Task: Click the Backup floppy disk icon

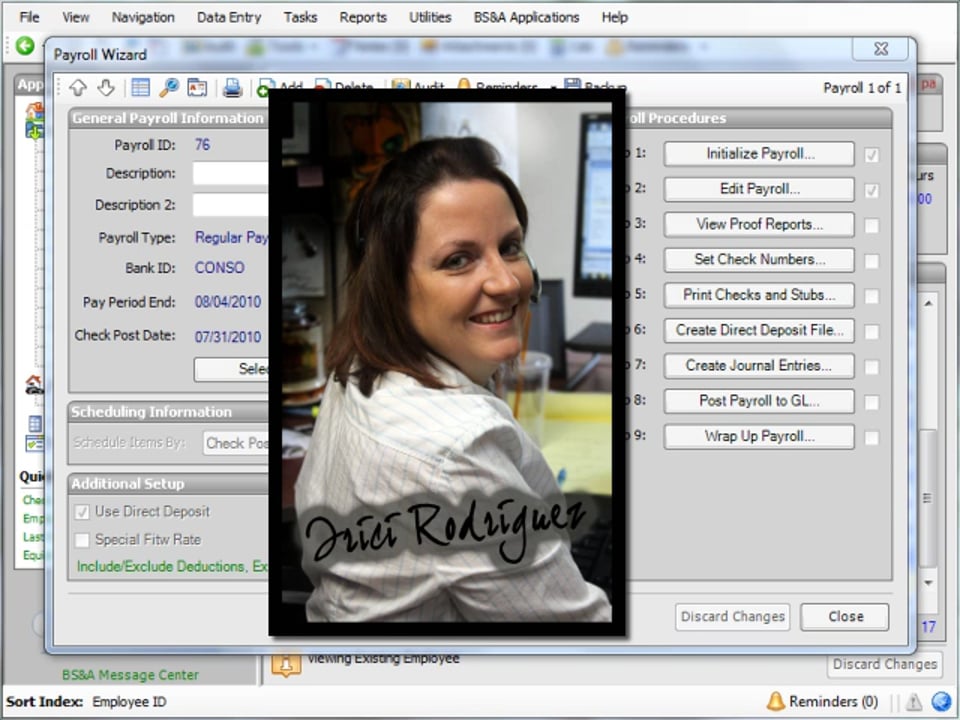Action: [572, 85]
